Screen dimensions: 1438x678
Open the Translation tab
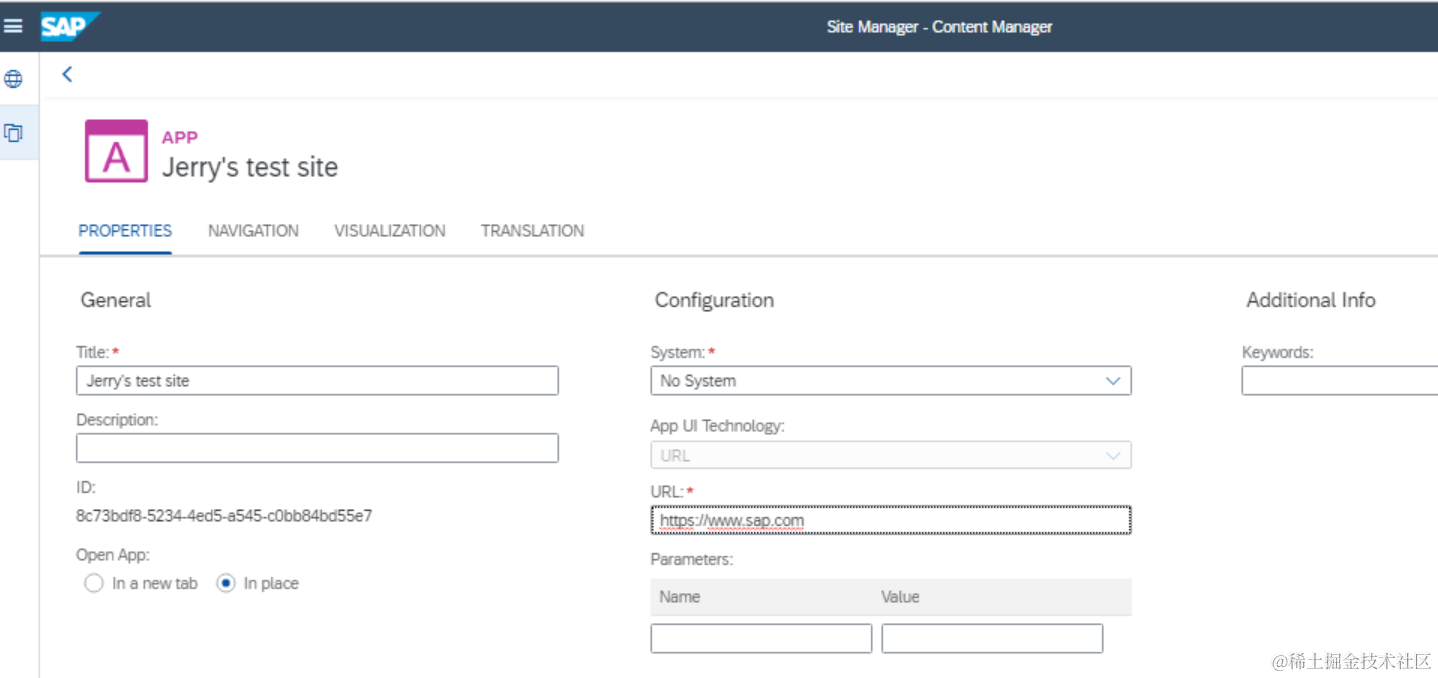pos(532,231)
